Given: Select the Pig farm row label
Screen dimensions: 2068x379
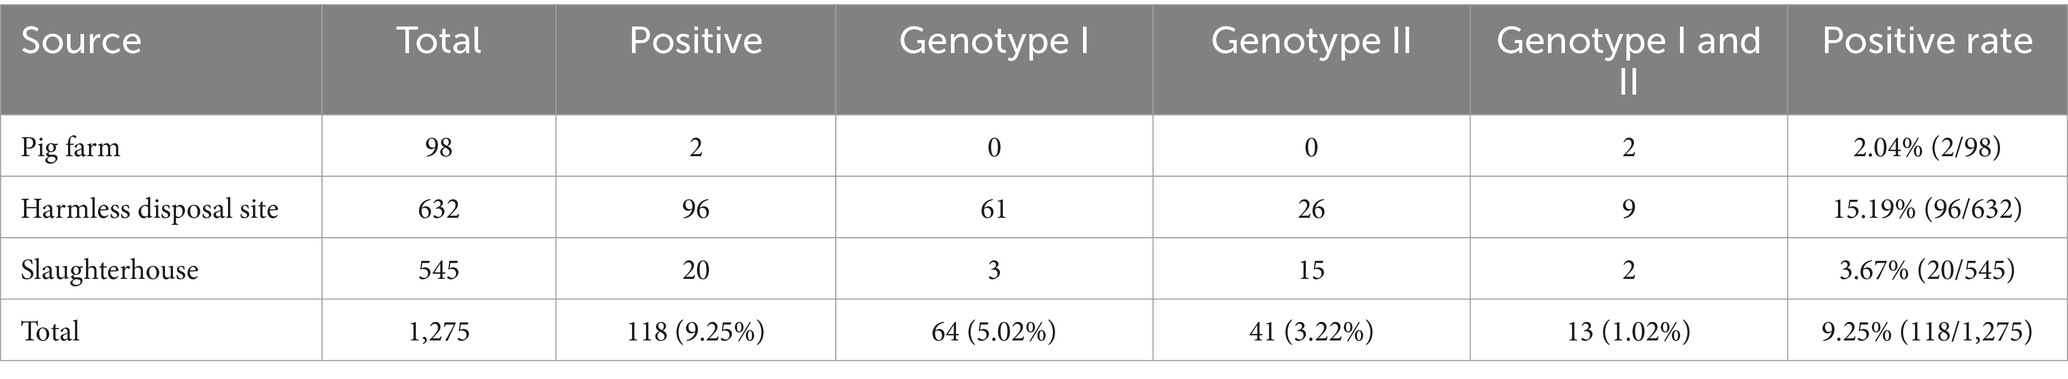Looking at the screenshot, I should (x=70, y=148).
